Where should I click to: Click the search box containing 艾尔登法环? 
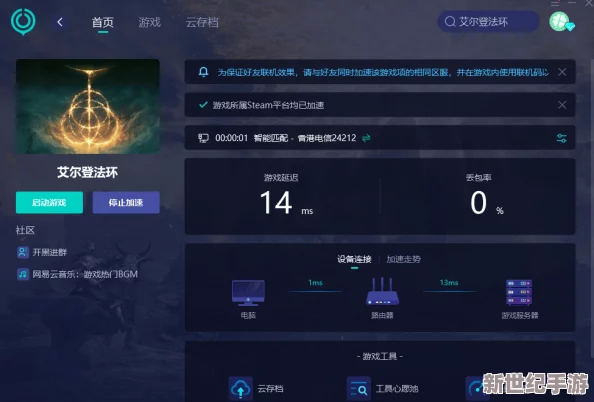pyautogui.click(x=488, y=22)
